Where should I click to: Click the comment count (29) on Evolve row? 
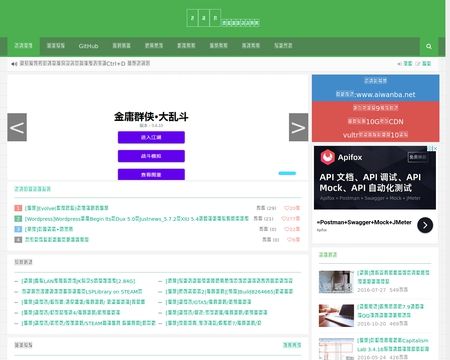(266, 208)
